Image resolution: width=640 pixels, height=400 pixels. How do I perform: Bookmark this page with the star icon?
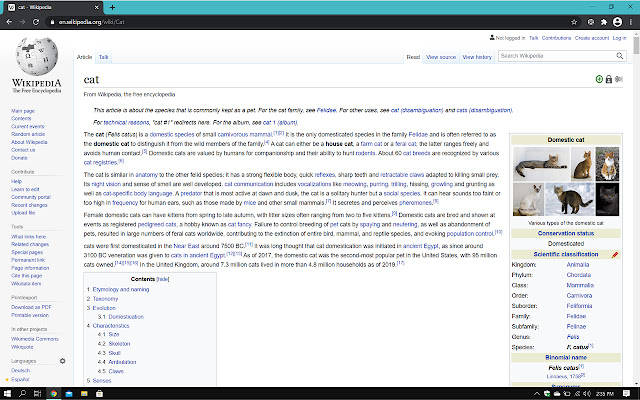(574, 22)
